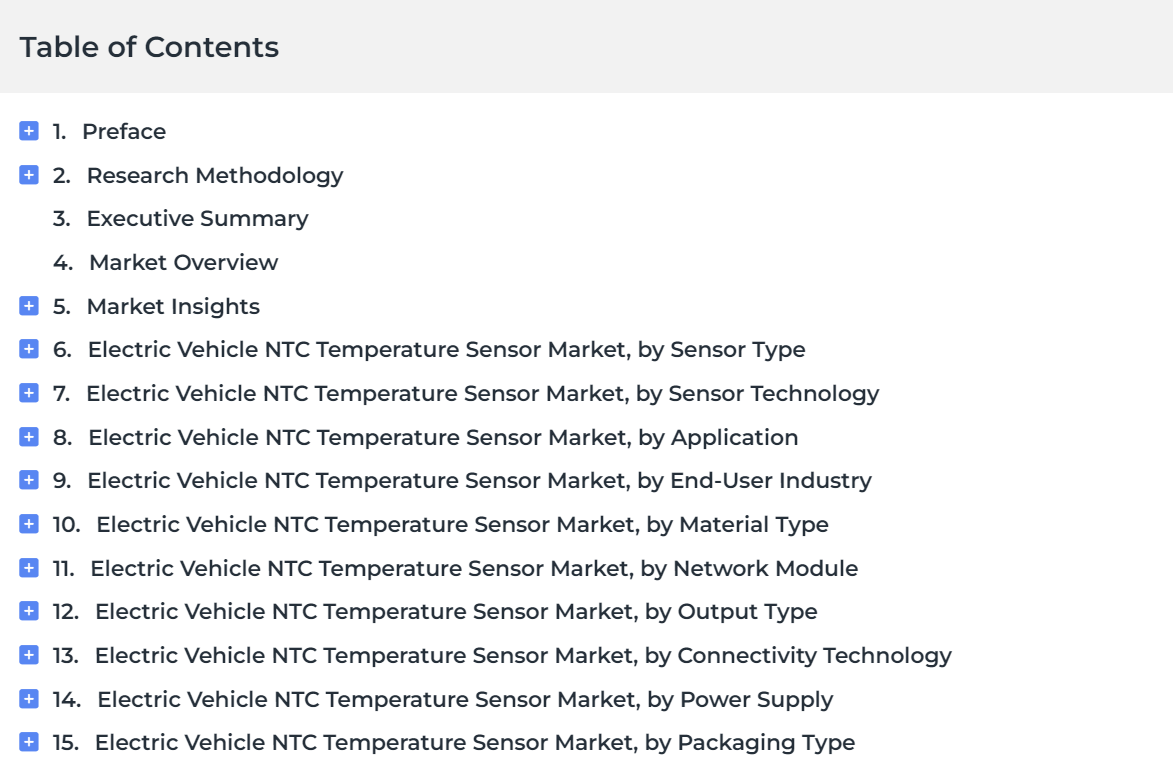Click plus icon beside by Output Type
The image size is (1173, 768).
[x=28, y=611]
